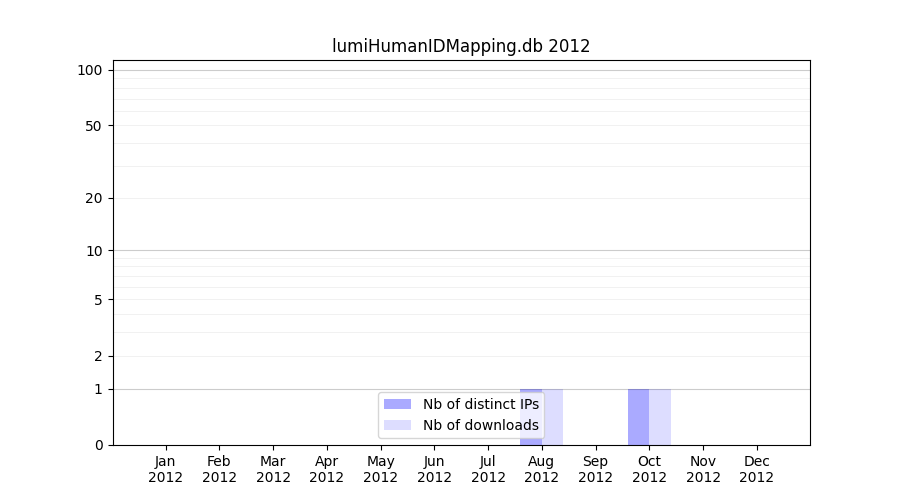
Task: Click the August downloads bar
Action: [553, 417]
